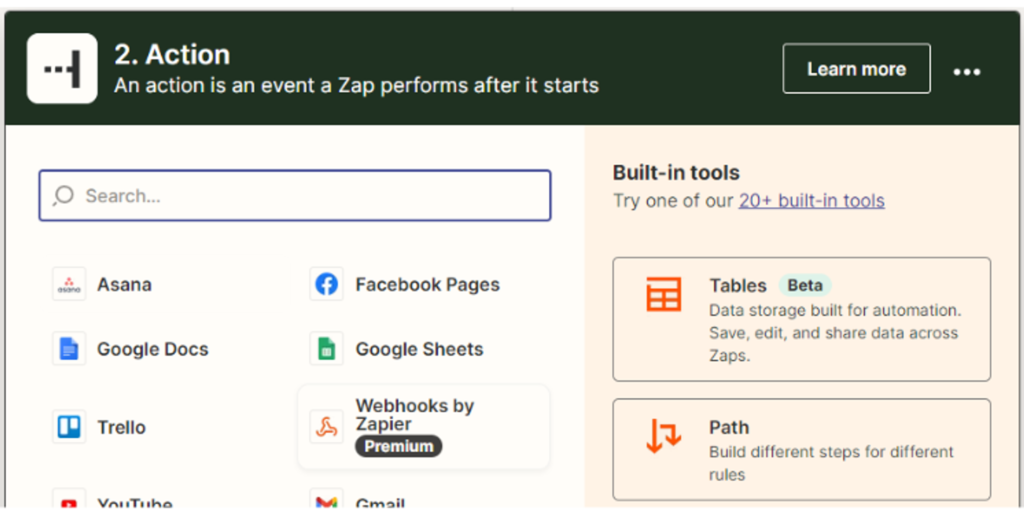Image resolution: width=1024 pixels, height=516 pixels.
Task: Open the three-dots more options menu
Action: [x=967, y=71]
